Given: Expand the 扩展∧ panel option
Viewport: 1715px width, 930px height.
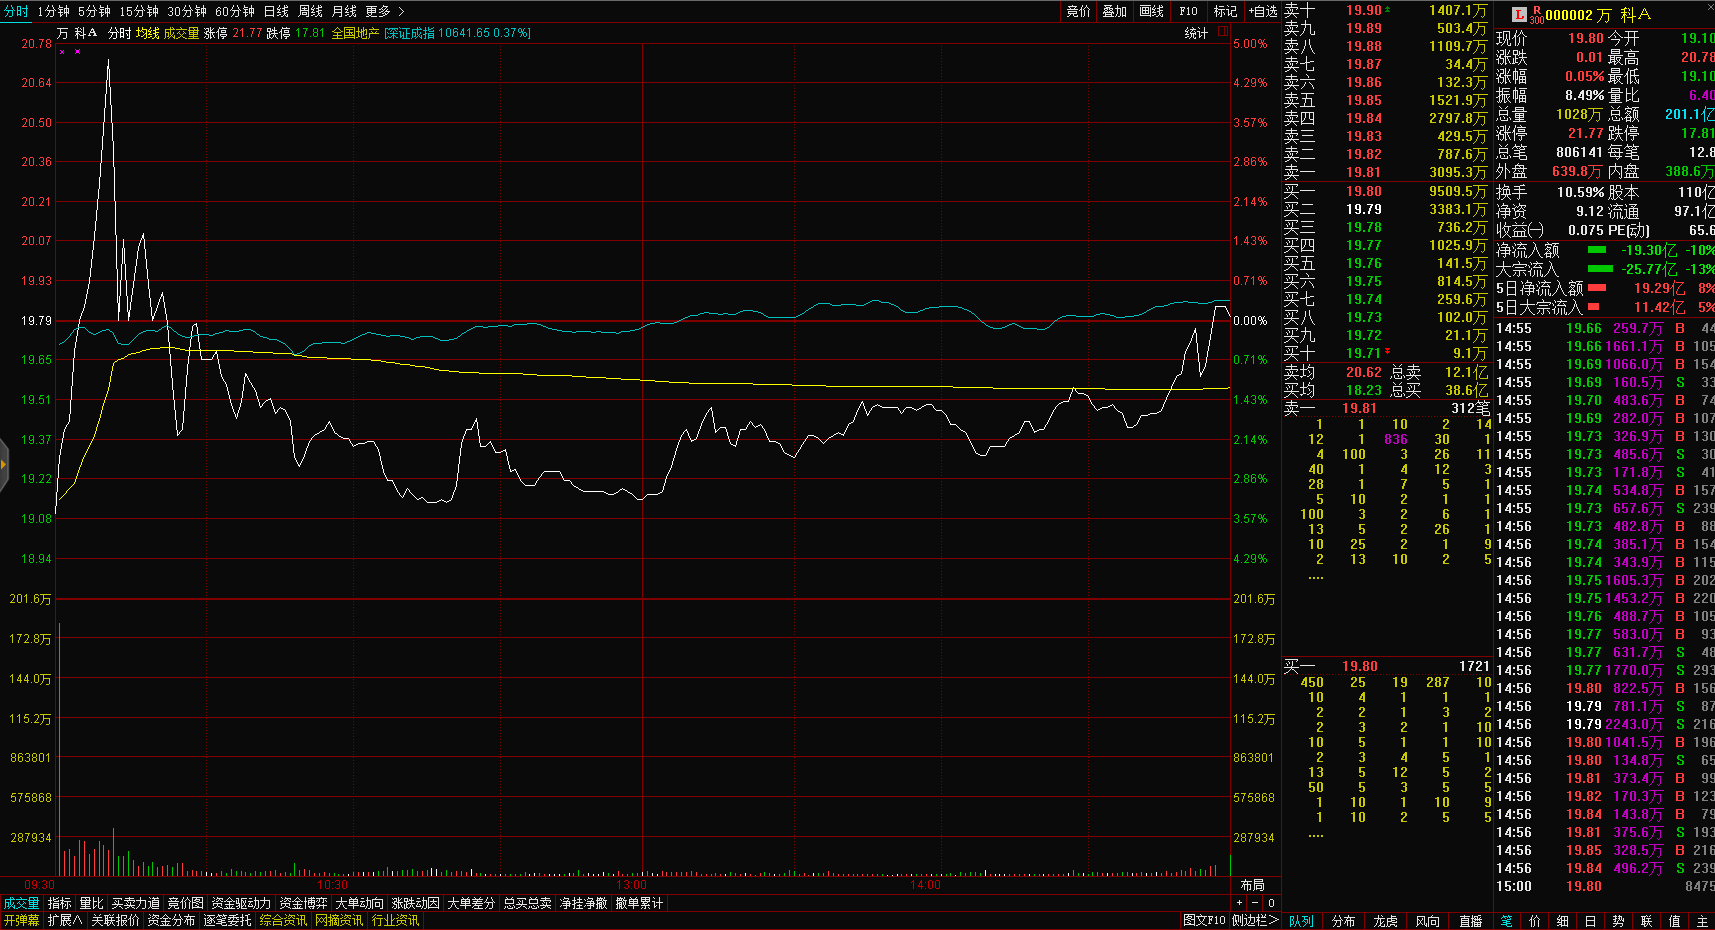Looking at the screenshot, I should 65,920.
